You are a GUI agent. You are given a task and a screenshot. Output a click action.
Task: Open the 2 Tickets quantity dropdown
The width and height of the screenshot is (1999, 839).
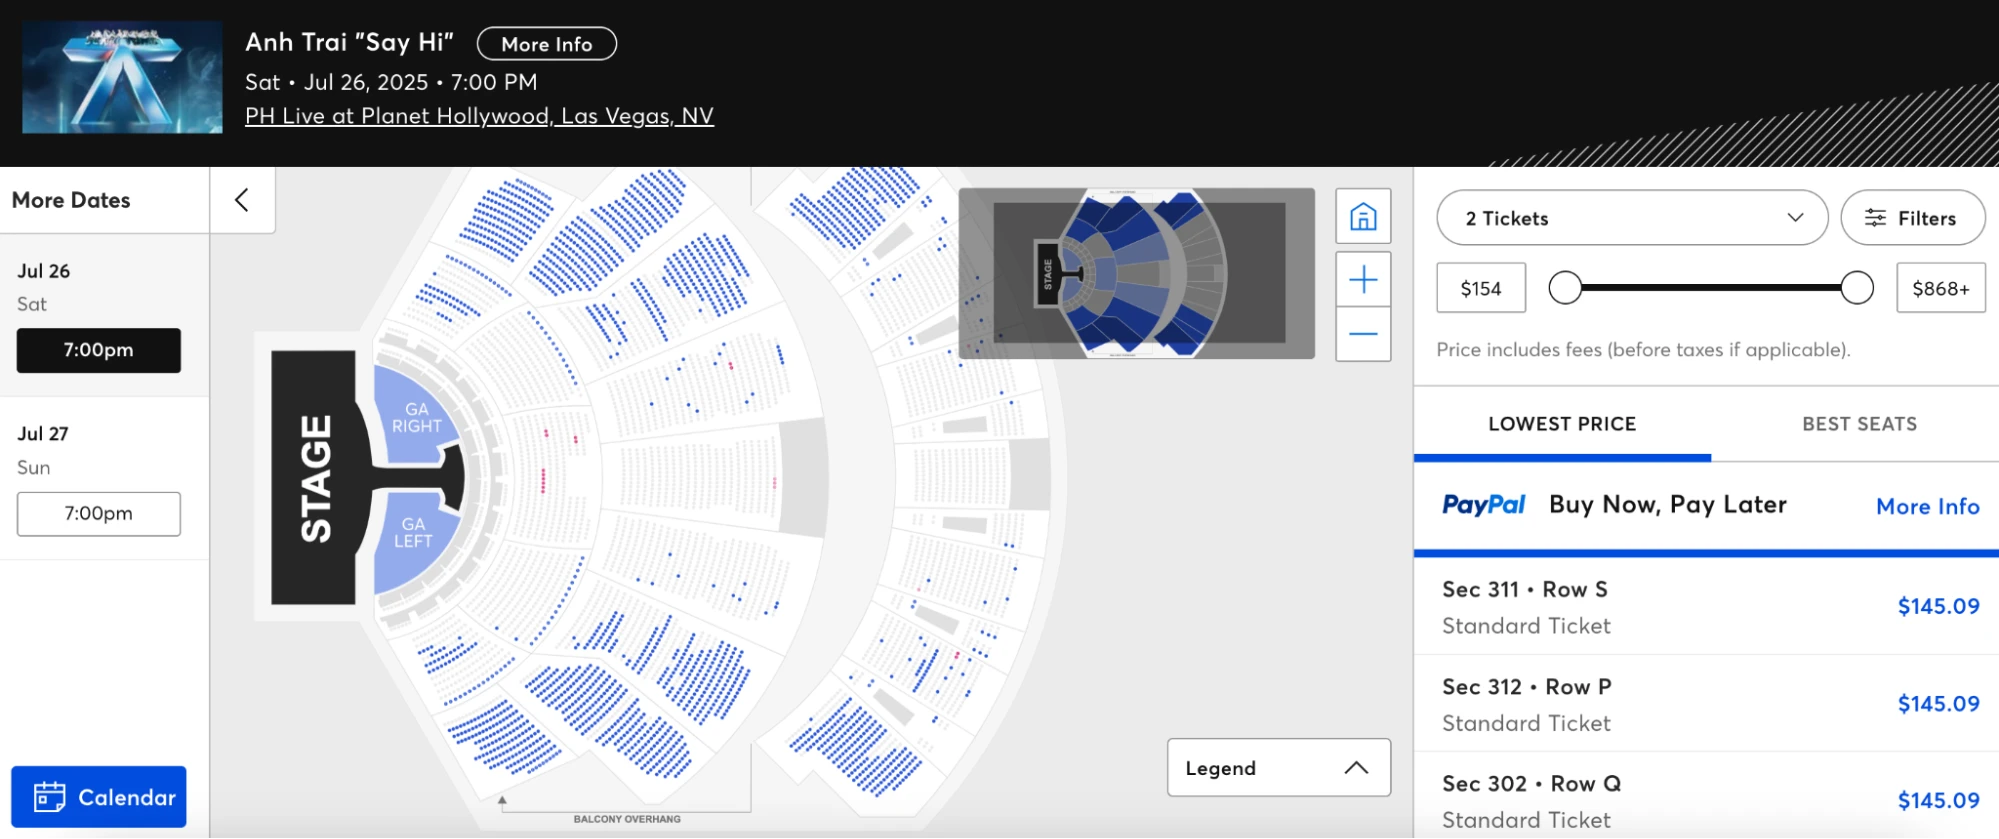click(x=1632, y=218)
